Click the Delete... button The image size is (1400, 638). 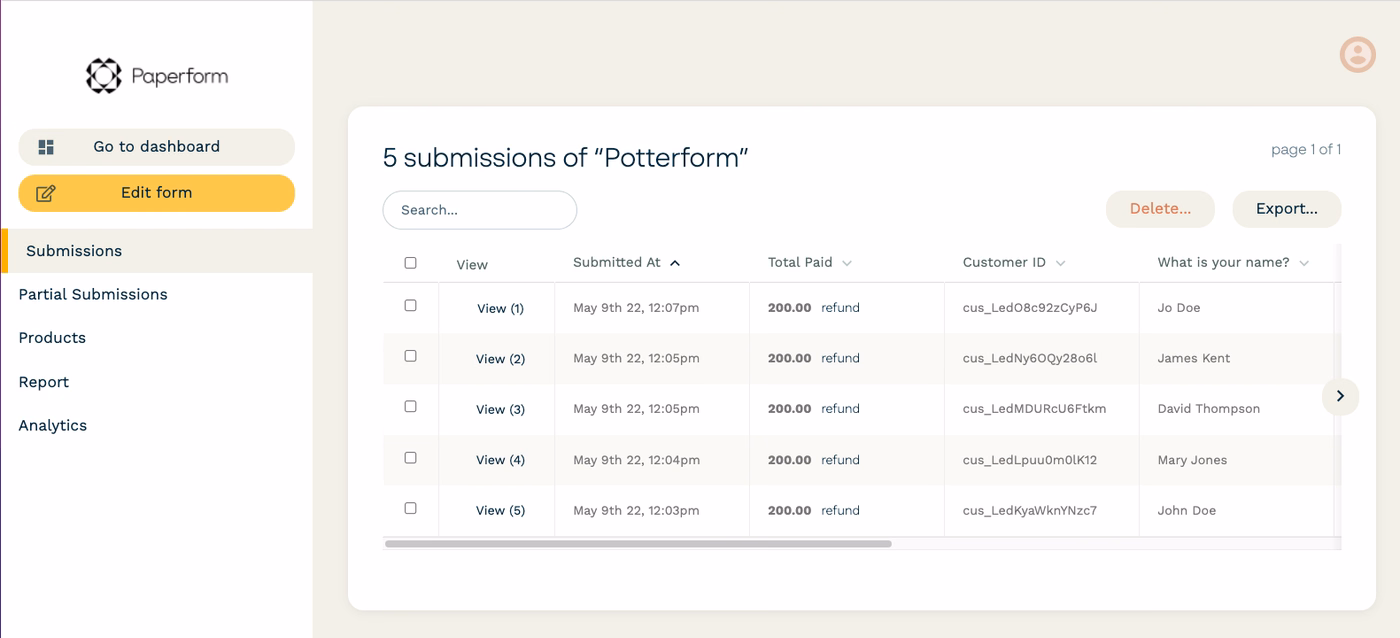tap(1160, 209)
